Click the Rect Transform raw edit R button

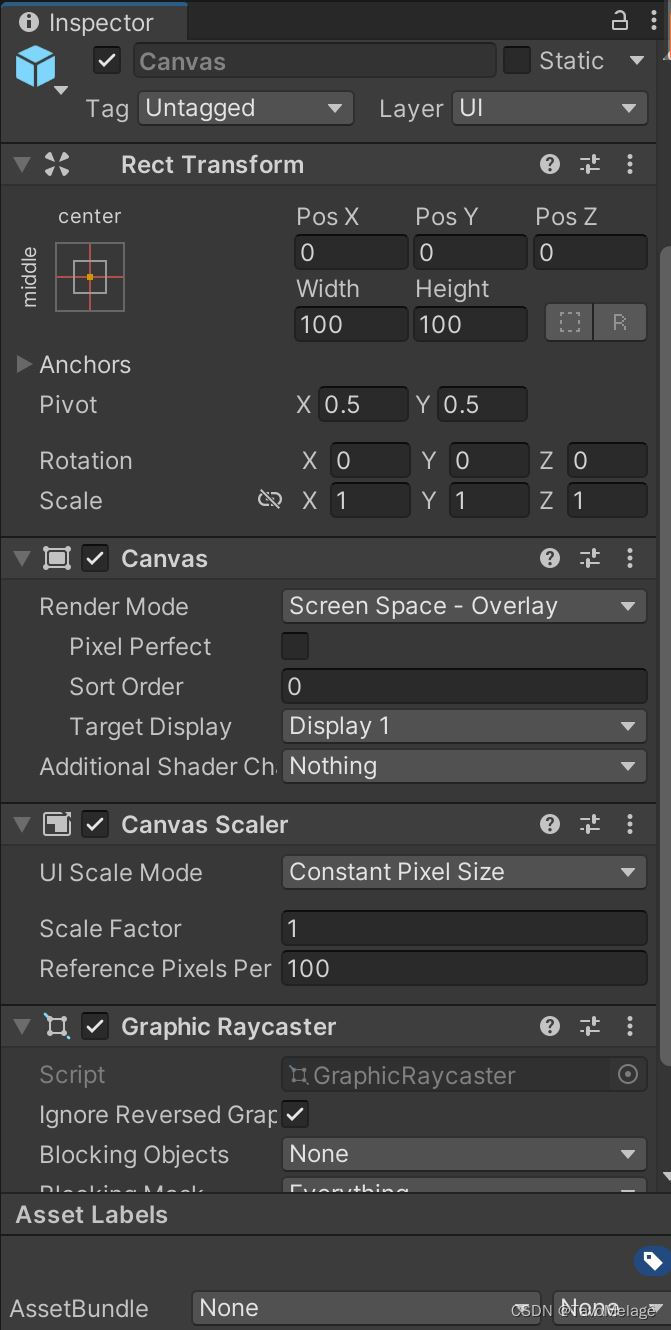(x=620, y=323)
